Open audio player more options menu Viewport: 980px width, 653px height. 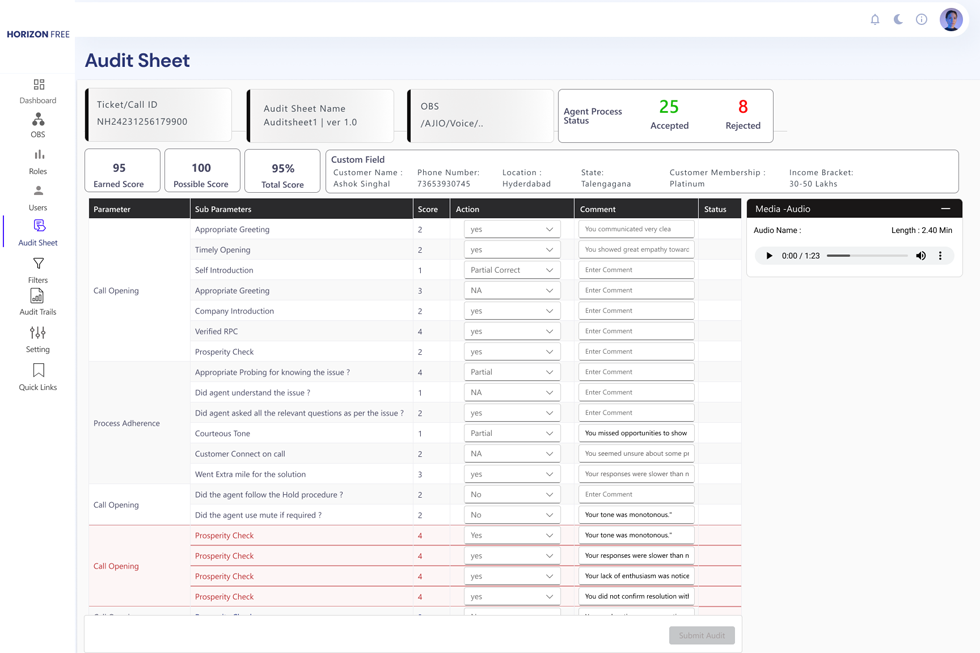coord(940,256)
